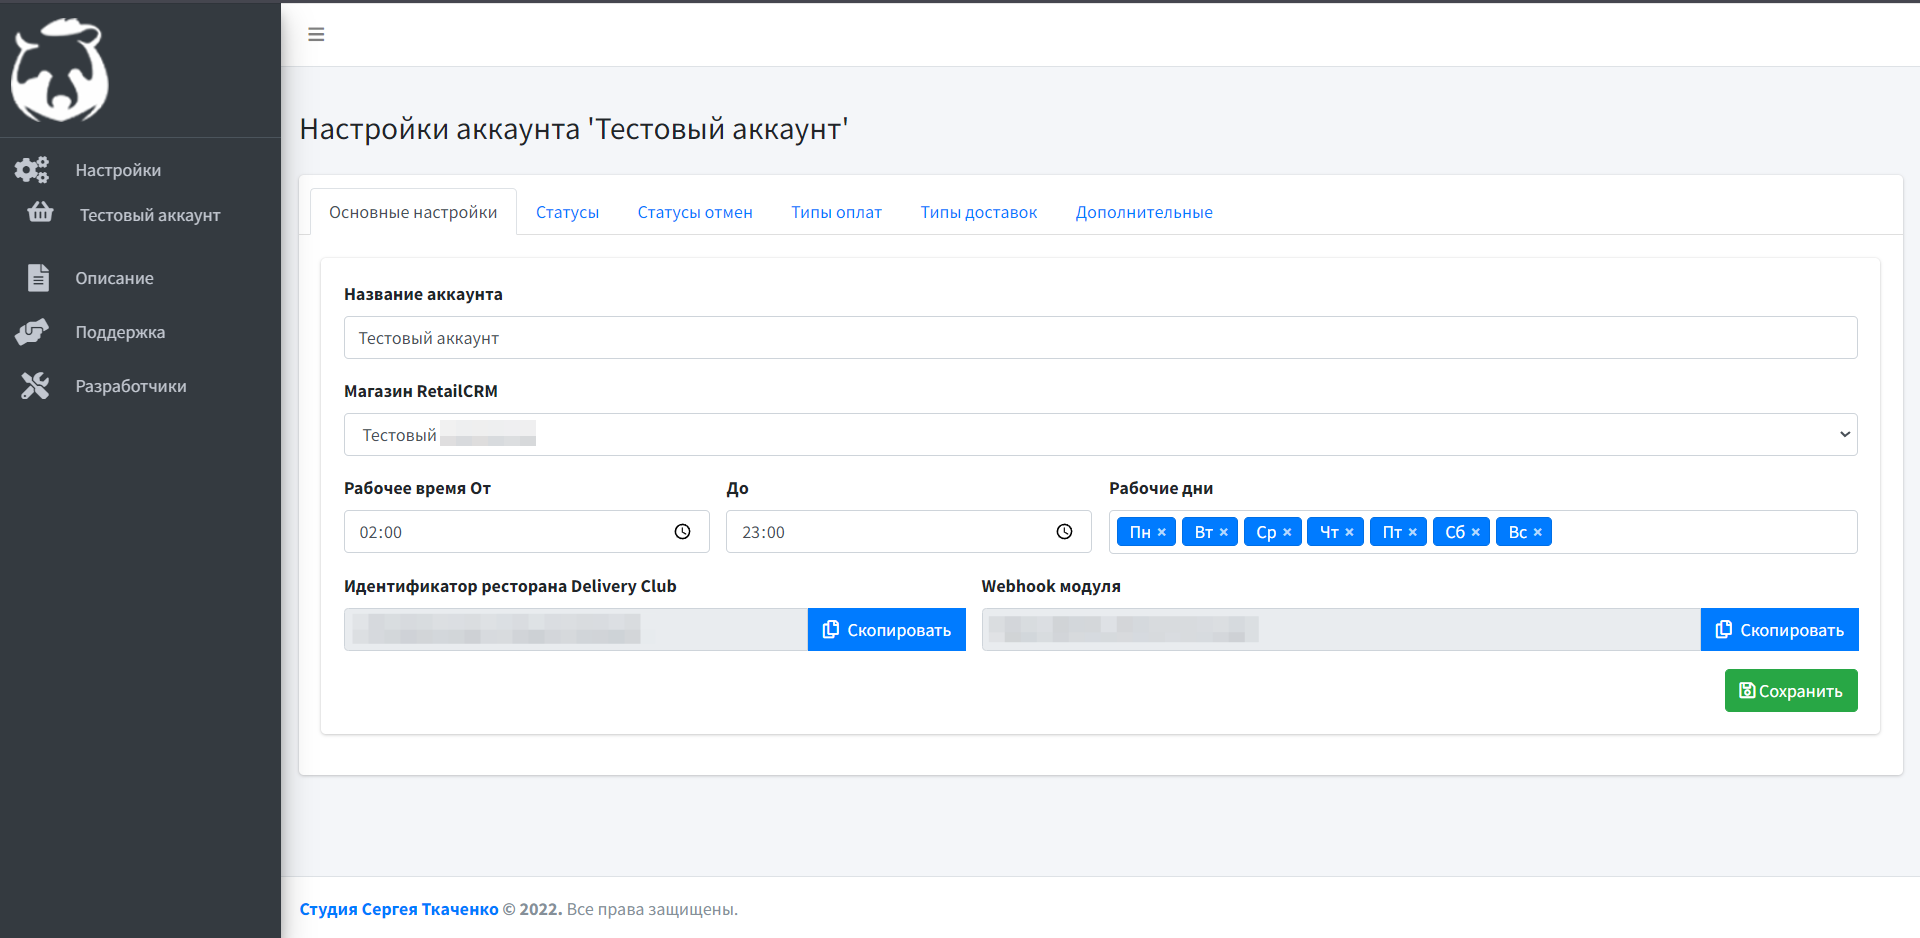Switch to Статусы tab
1920x938 pixels.
pyautogui.click(x=567, y=212)
